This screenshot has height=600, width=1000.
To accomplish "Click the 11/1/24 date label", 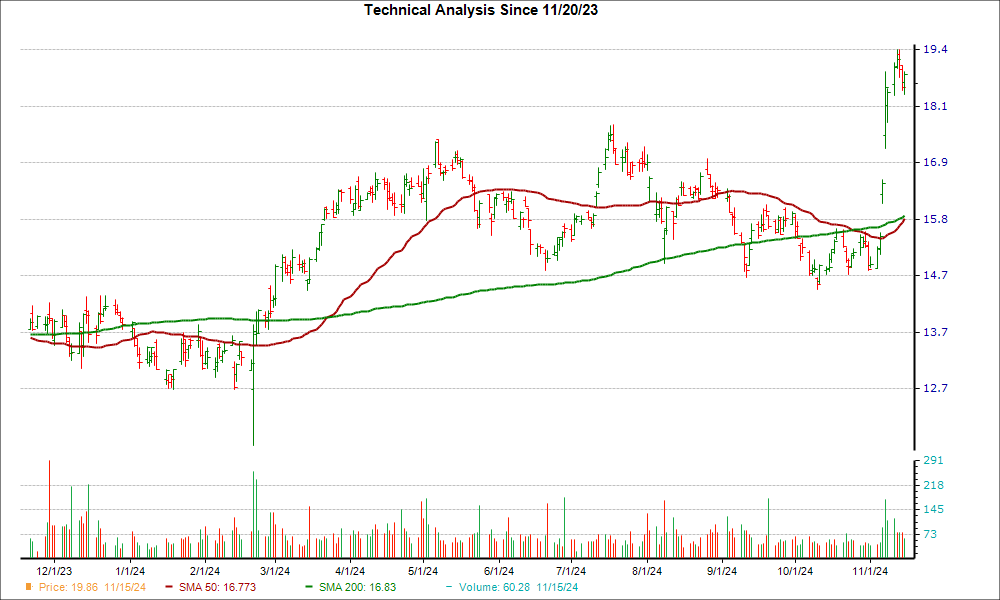I will tap(870, 571).
